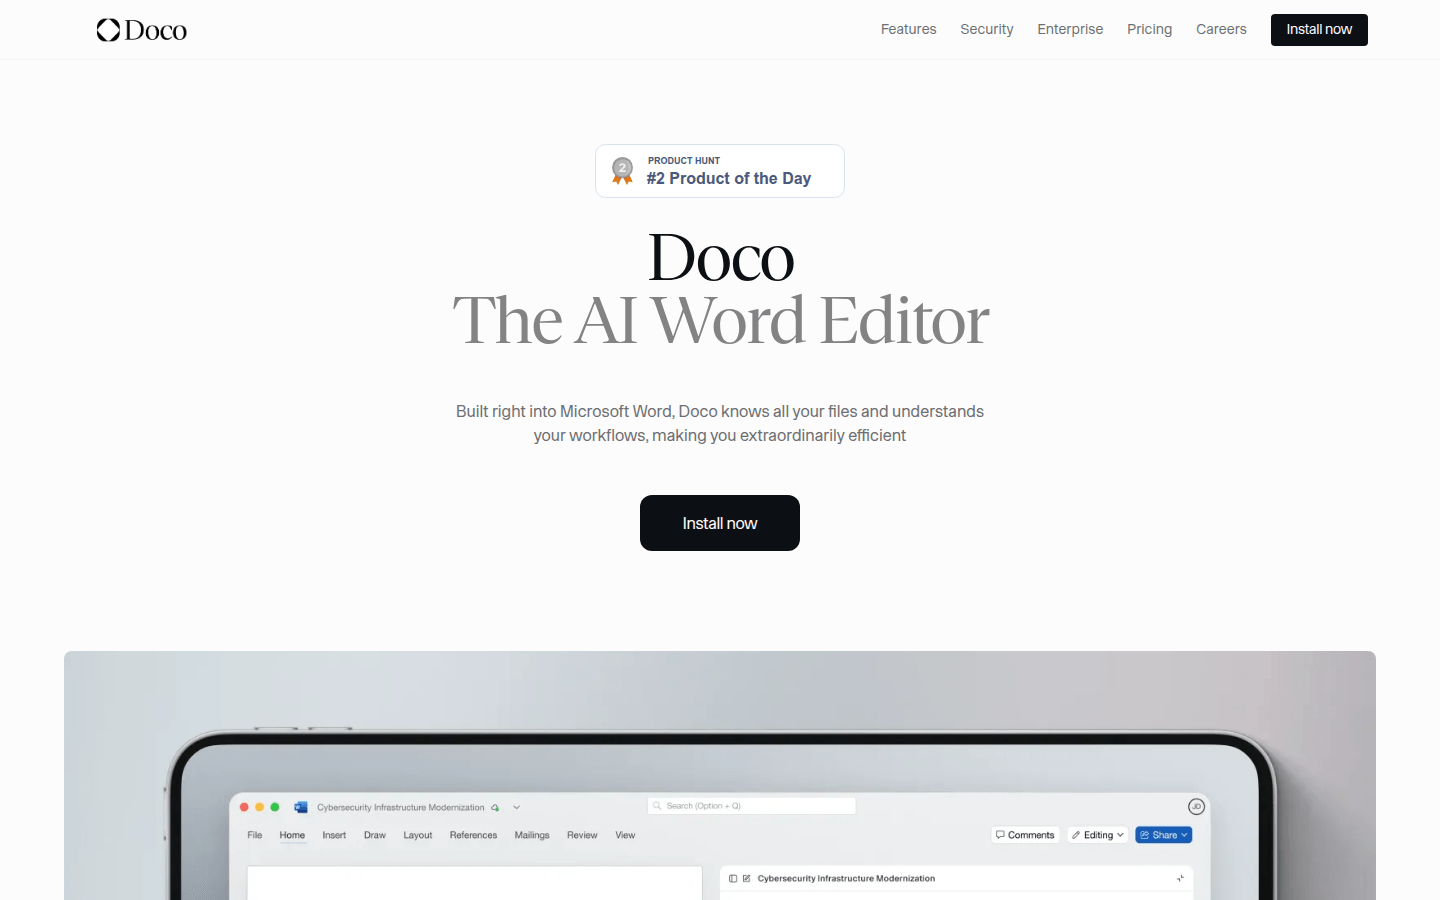Viewport: 1440px width, 900px height.
Task: Visit the Careers link
Action: pyautogui.click(x=1221, y=30)
